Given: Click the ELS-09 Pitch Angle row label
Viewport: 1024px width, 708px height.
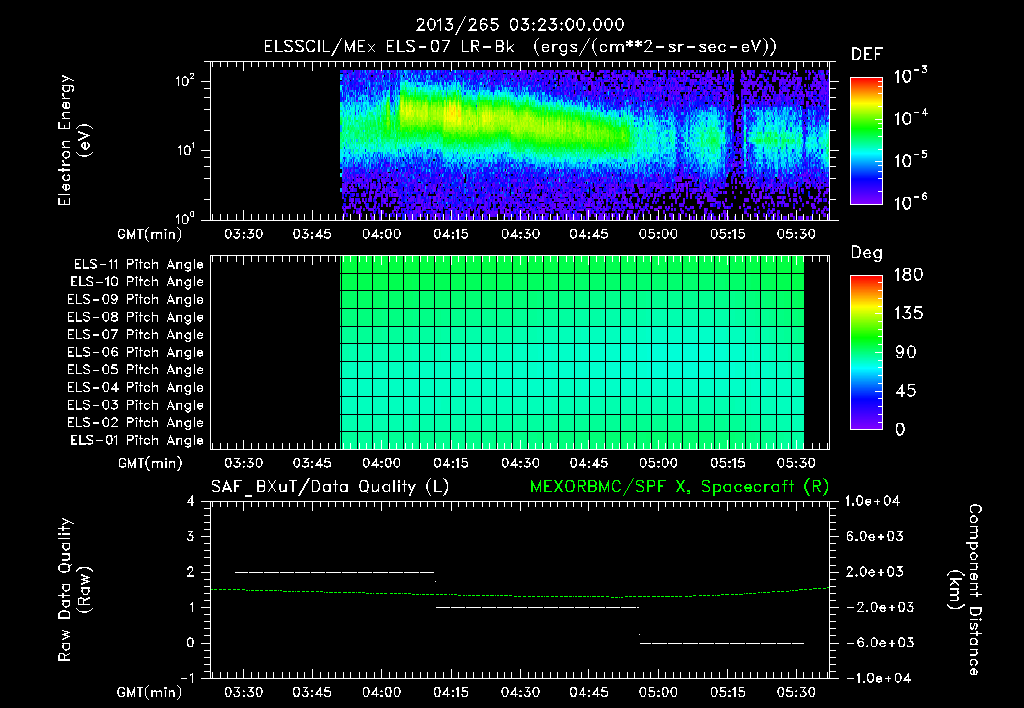Looking at the screenshot, I should click(x=135, y=300).
